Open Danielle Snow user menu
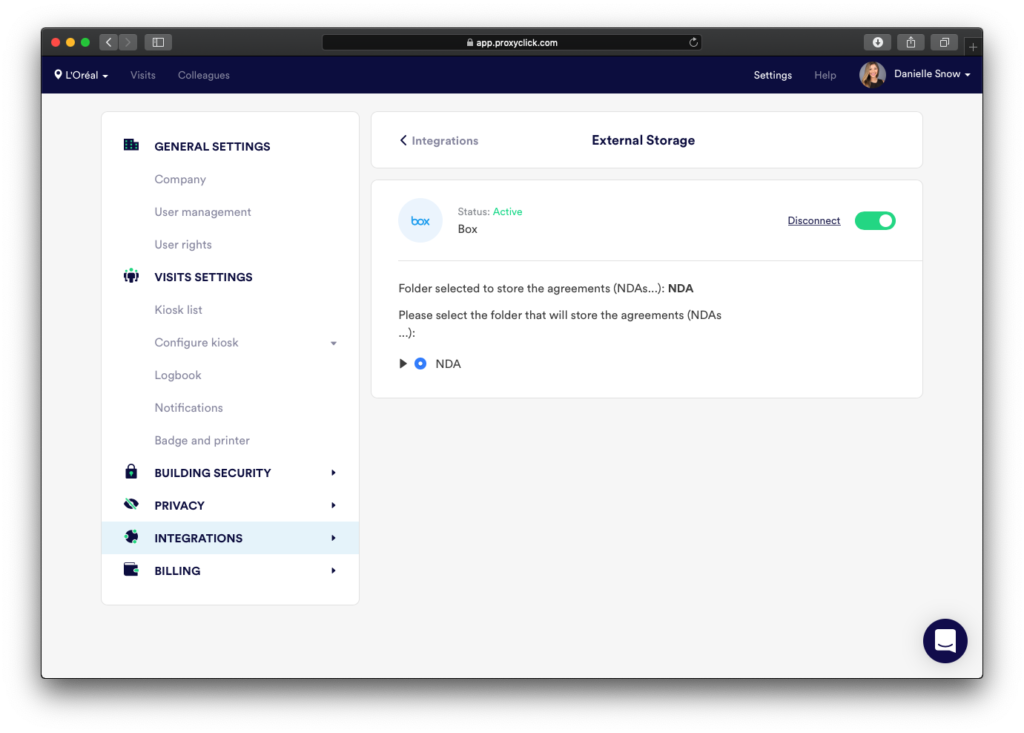 tap(915, 75)
